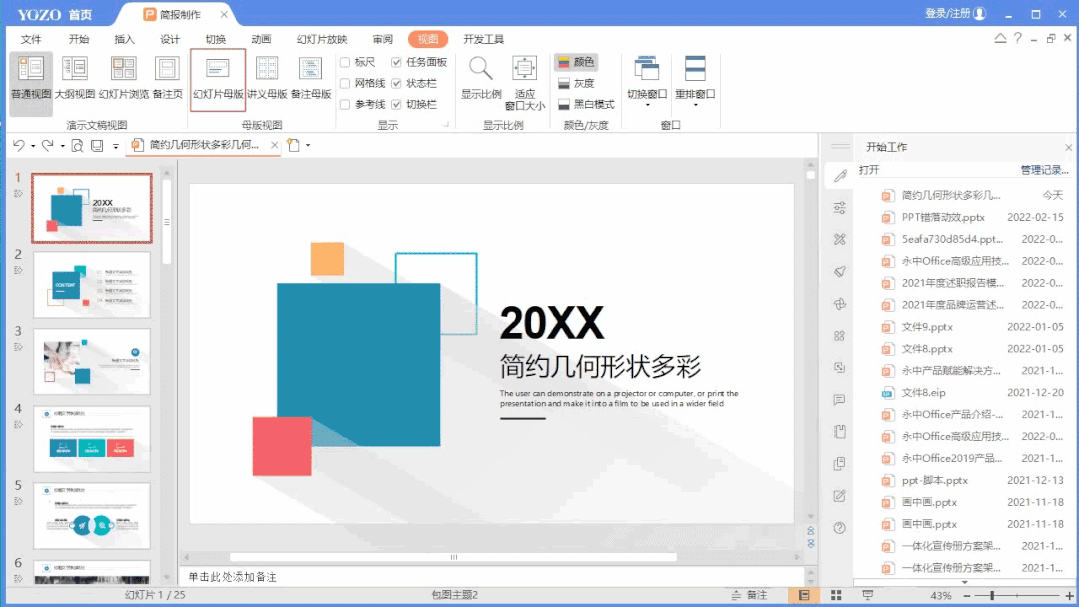Screen dimensions: 1079x607
Task: Click the zoom out minus button
Action: pos(967,595)
